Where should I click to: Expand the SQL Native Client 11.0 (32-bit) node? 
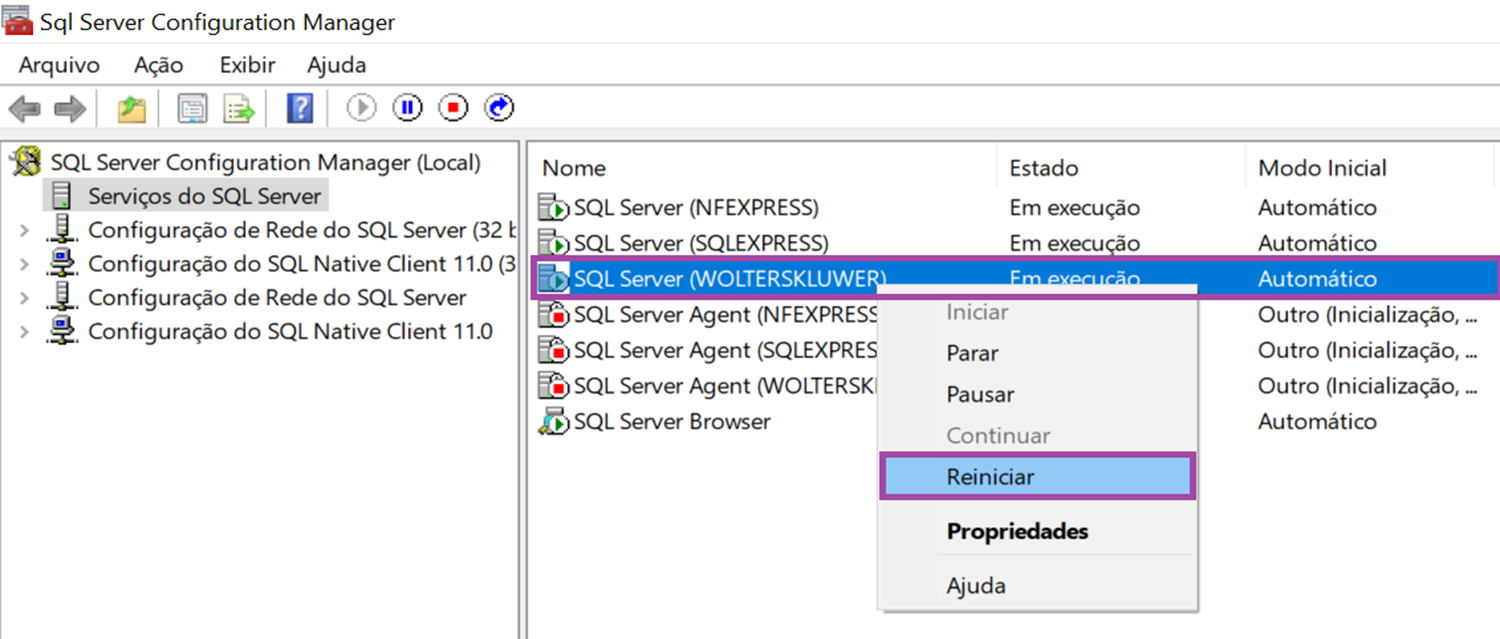pyautogui.click(x=25, y=264)
